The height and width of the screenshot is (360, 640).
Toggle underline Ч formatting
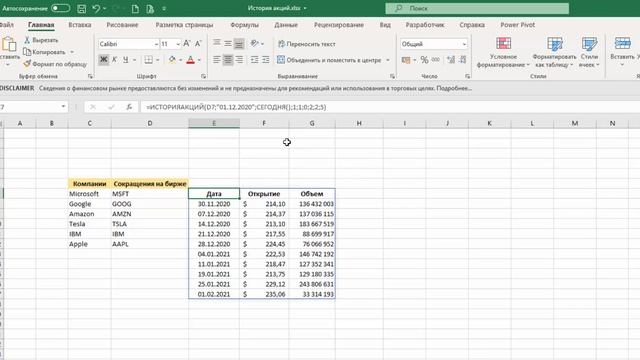126,60
